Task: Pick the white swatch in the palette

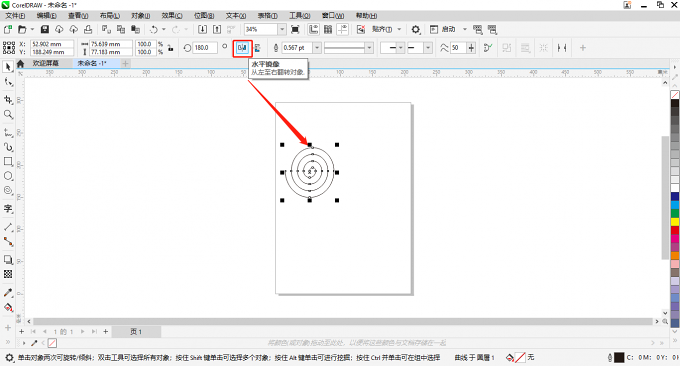Action: point(675,188)
